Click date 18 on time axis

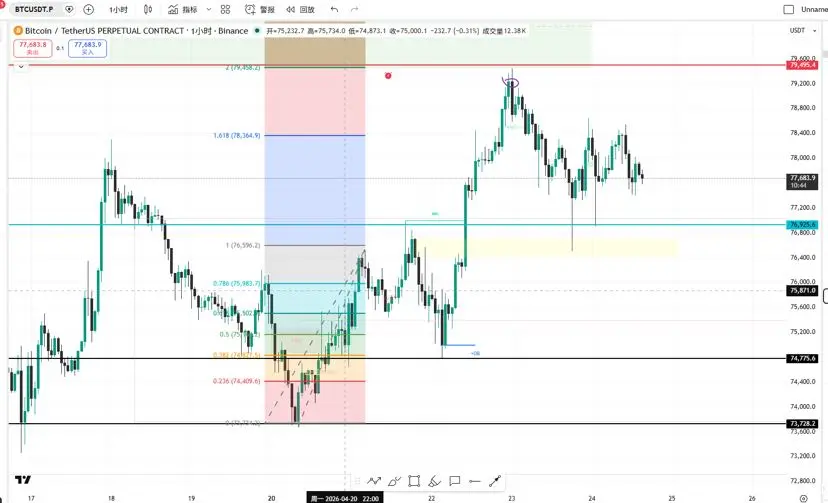[x=111, y=498]
